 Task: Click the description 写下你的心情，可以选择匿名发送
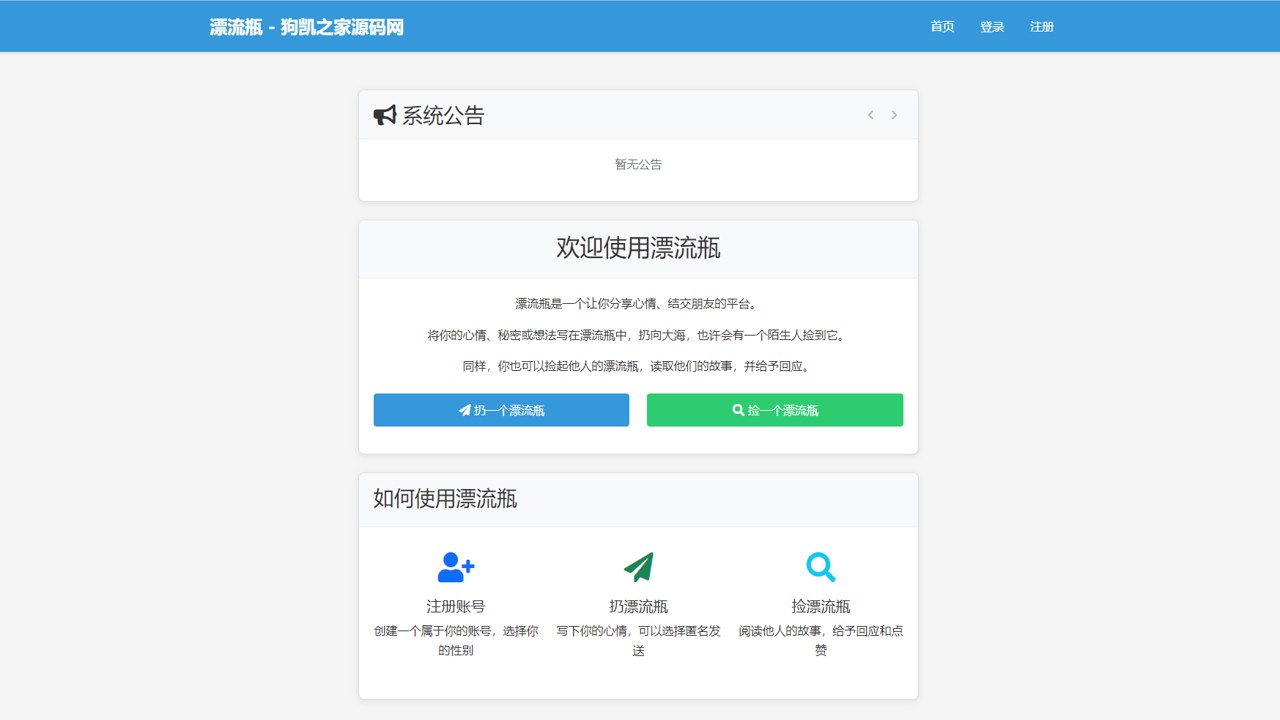point(638,641)
